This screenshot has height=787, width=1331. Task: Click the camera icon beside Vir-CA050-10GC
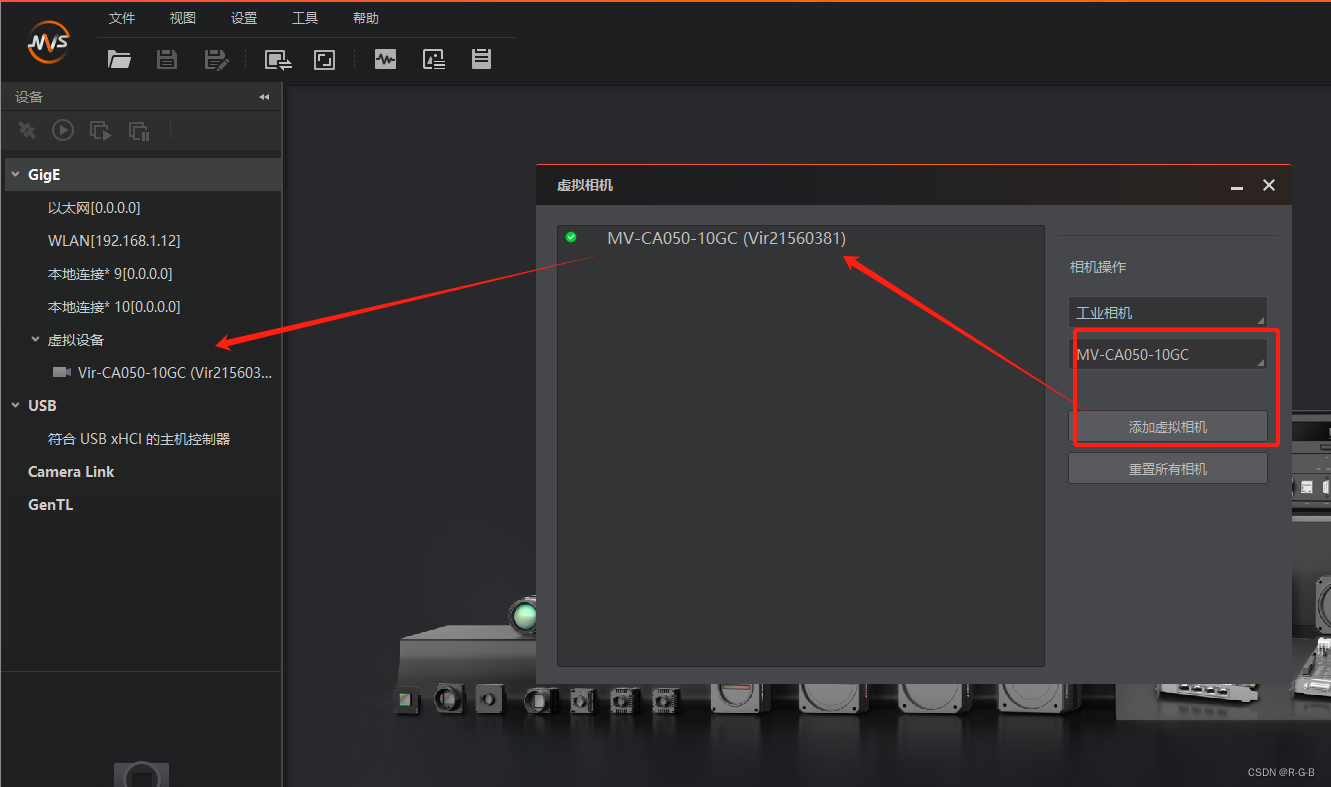coord(62,372)
